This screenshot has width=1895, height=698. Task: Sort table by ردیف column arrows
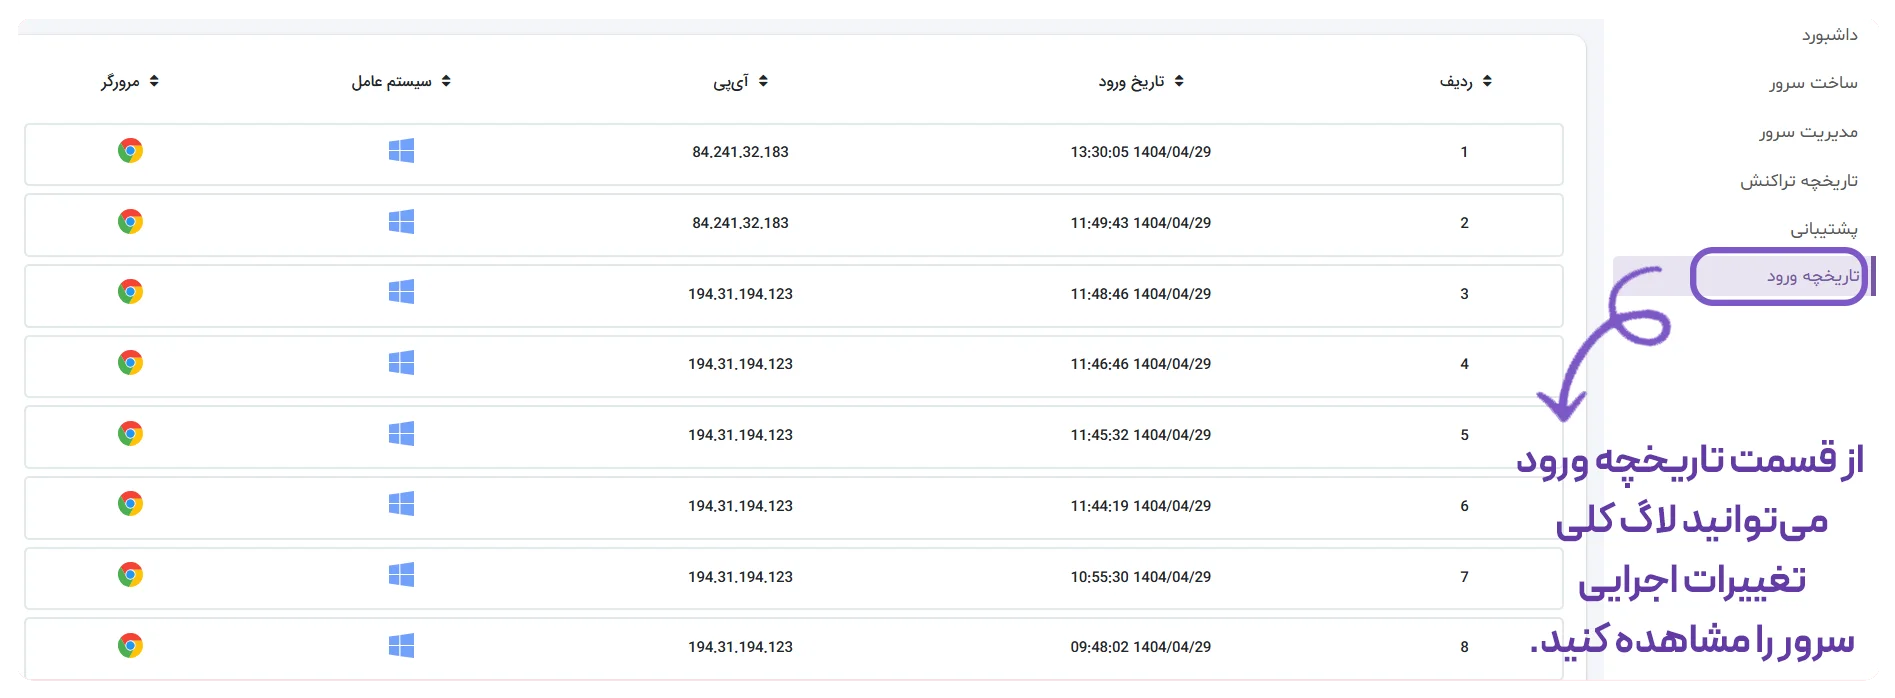1487,81
